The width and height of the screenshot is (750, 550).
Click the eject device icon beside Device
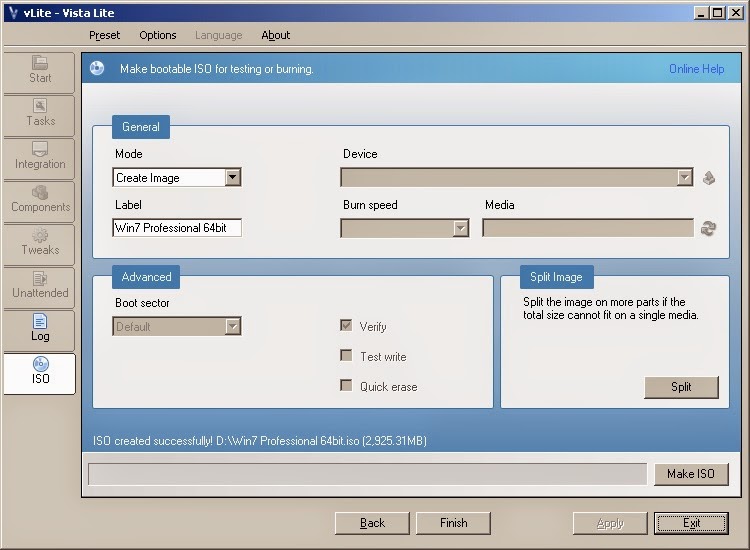click(x=709, y=178)
